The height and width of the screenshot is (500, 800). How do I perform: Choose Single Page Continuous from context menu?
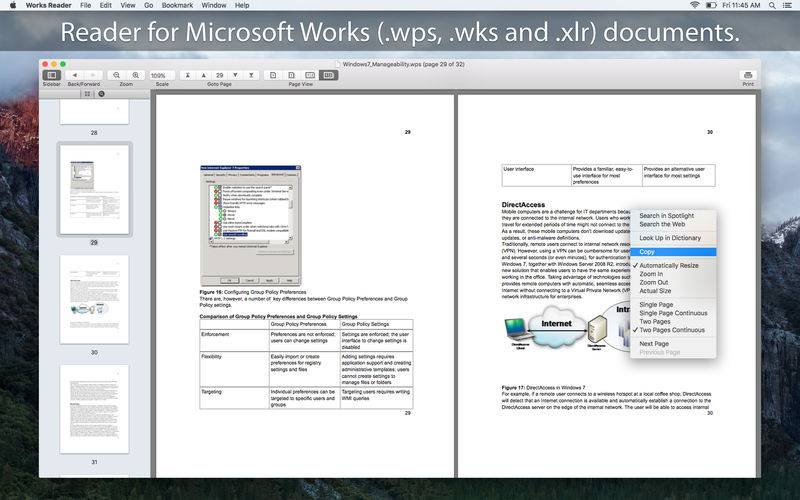pyautogui.click(x=673, y=313)
